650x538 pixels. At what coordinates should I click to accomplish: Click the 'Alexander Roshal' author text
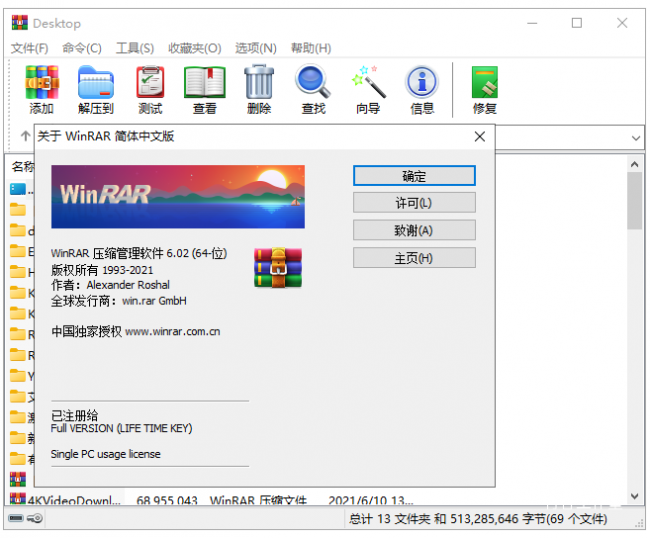coord(128,285)
